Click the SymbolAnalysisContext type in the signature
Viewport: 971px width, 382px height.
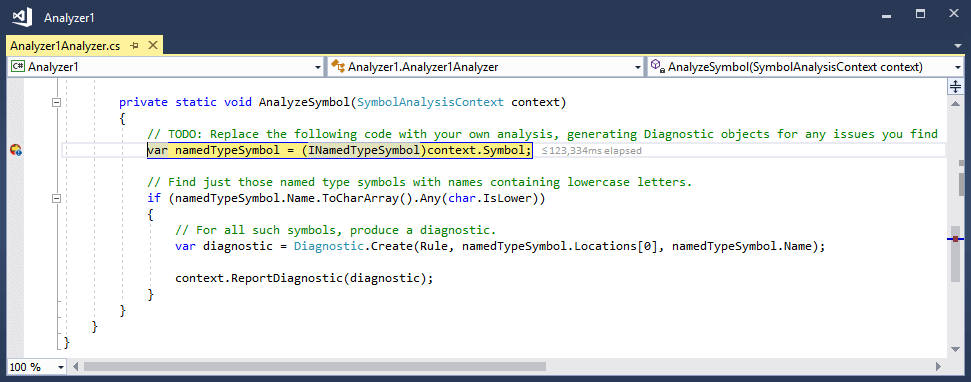429,102
